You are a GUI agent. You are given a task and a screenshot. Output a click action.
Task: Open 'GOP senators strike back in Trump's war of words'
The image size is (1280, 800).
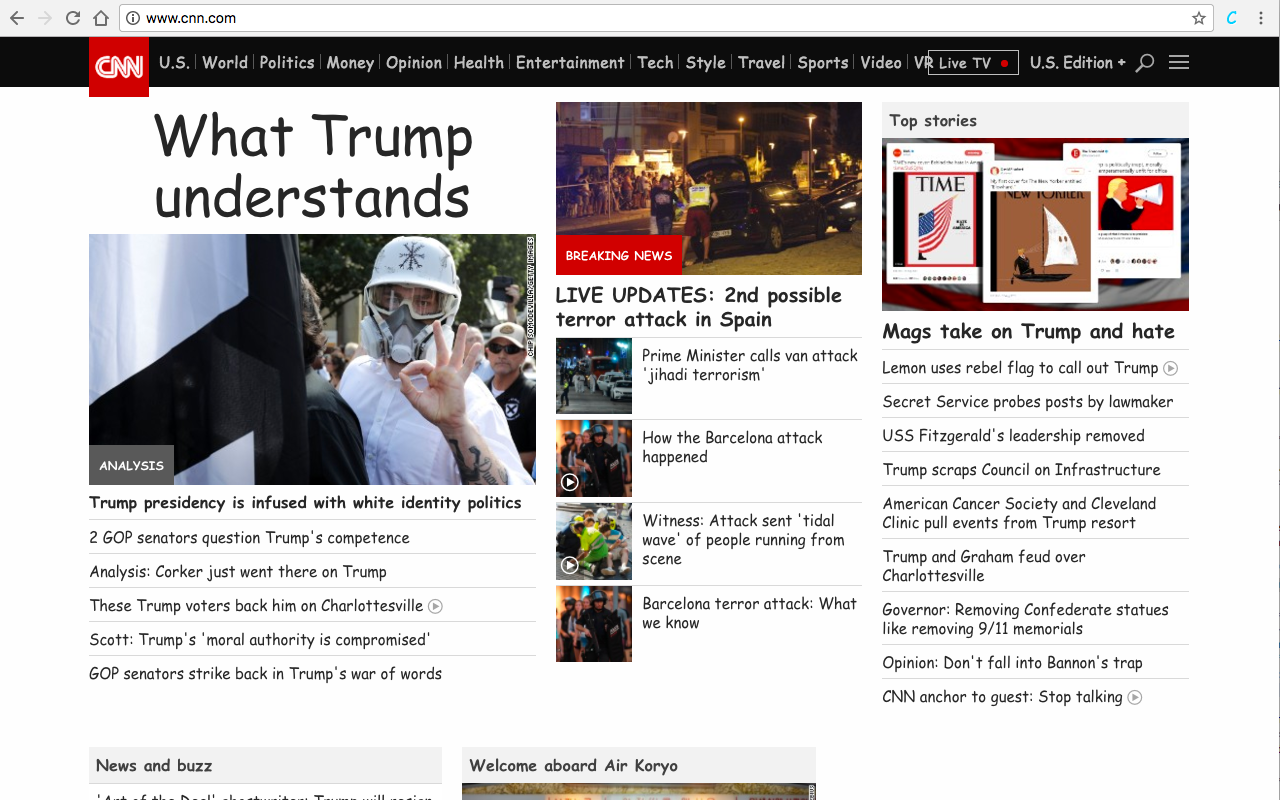pos(265,674)
